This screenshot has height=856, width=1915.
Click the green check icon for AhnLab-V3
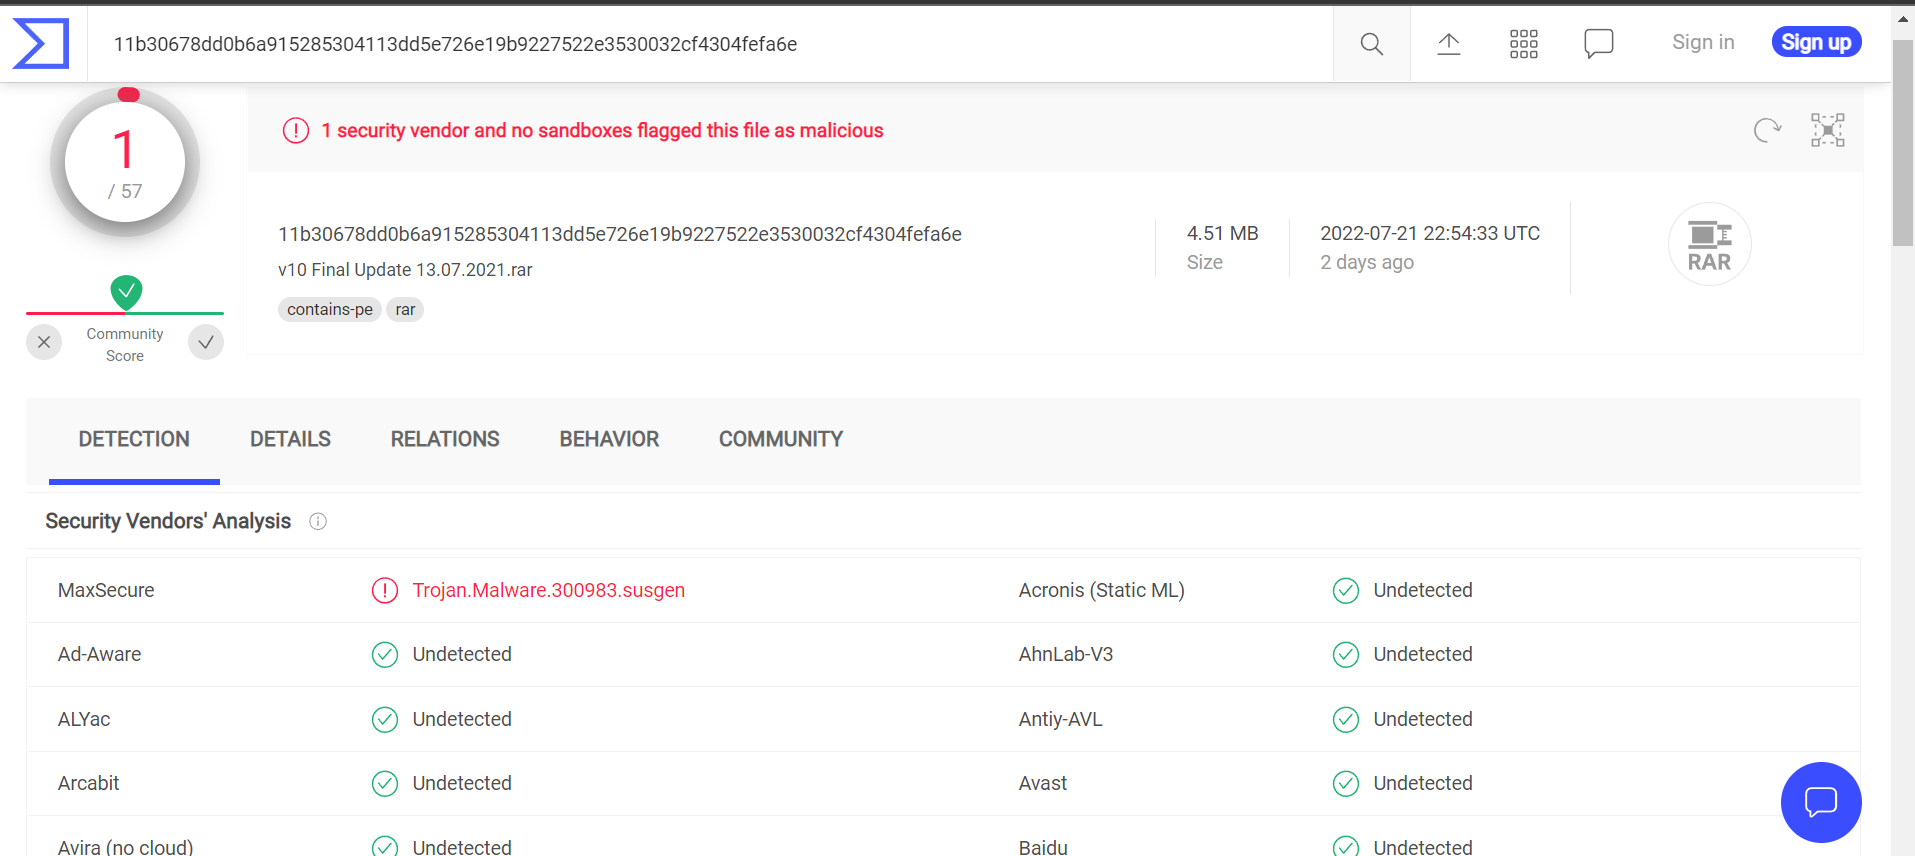tap(1346, 655)
